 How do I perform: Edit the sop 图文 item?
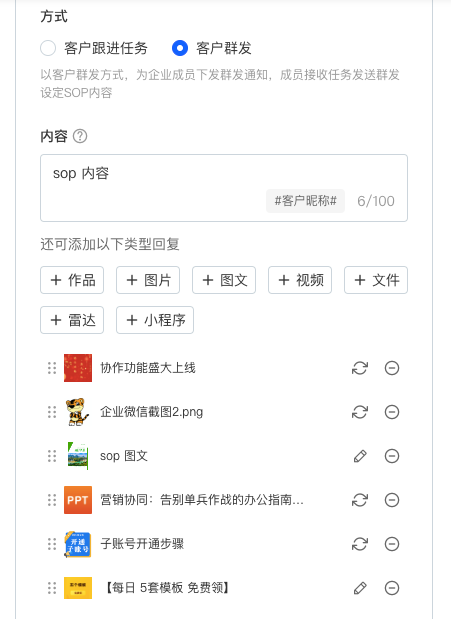[x=360, y=456]
